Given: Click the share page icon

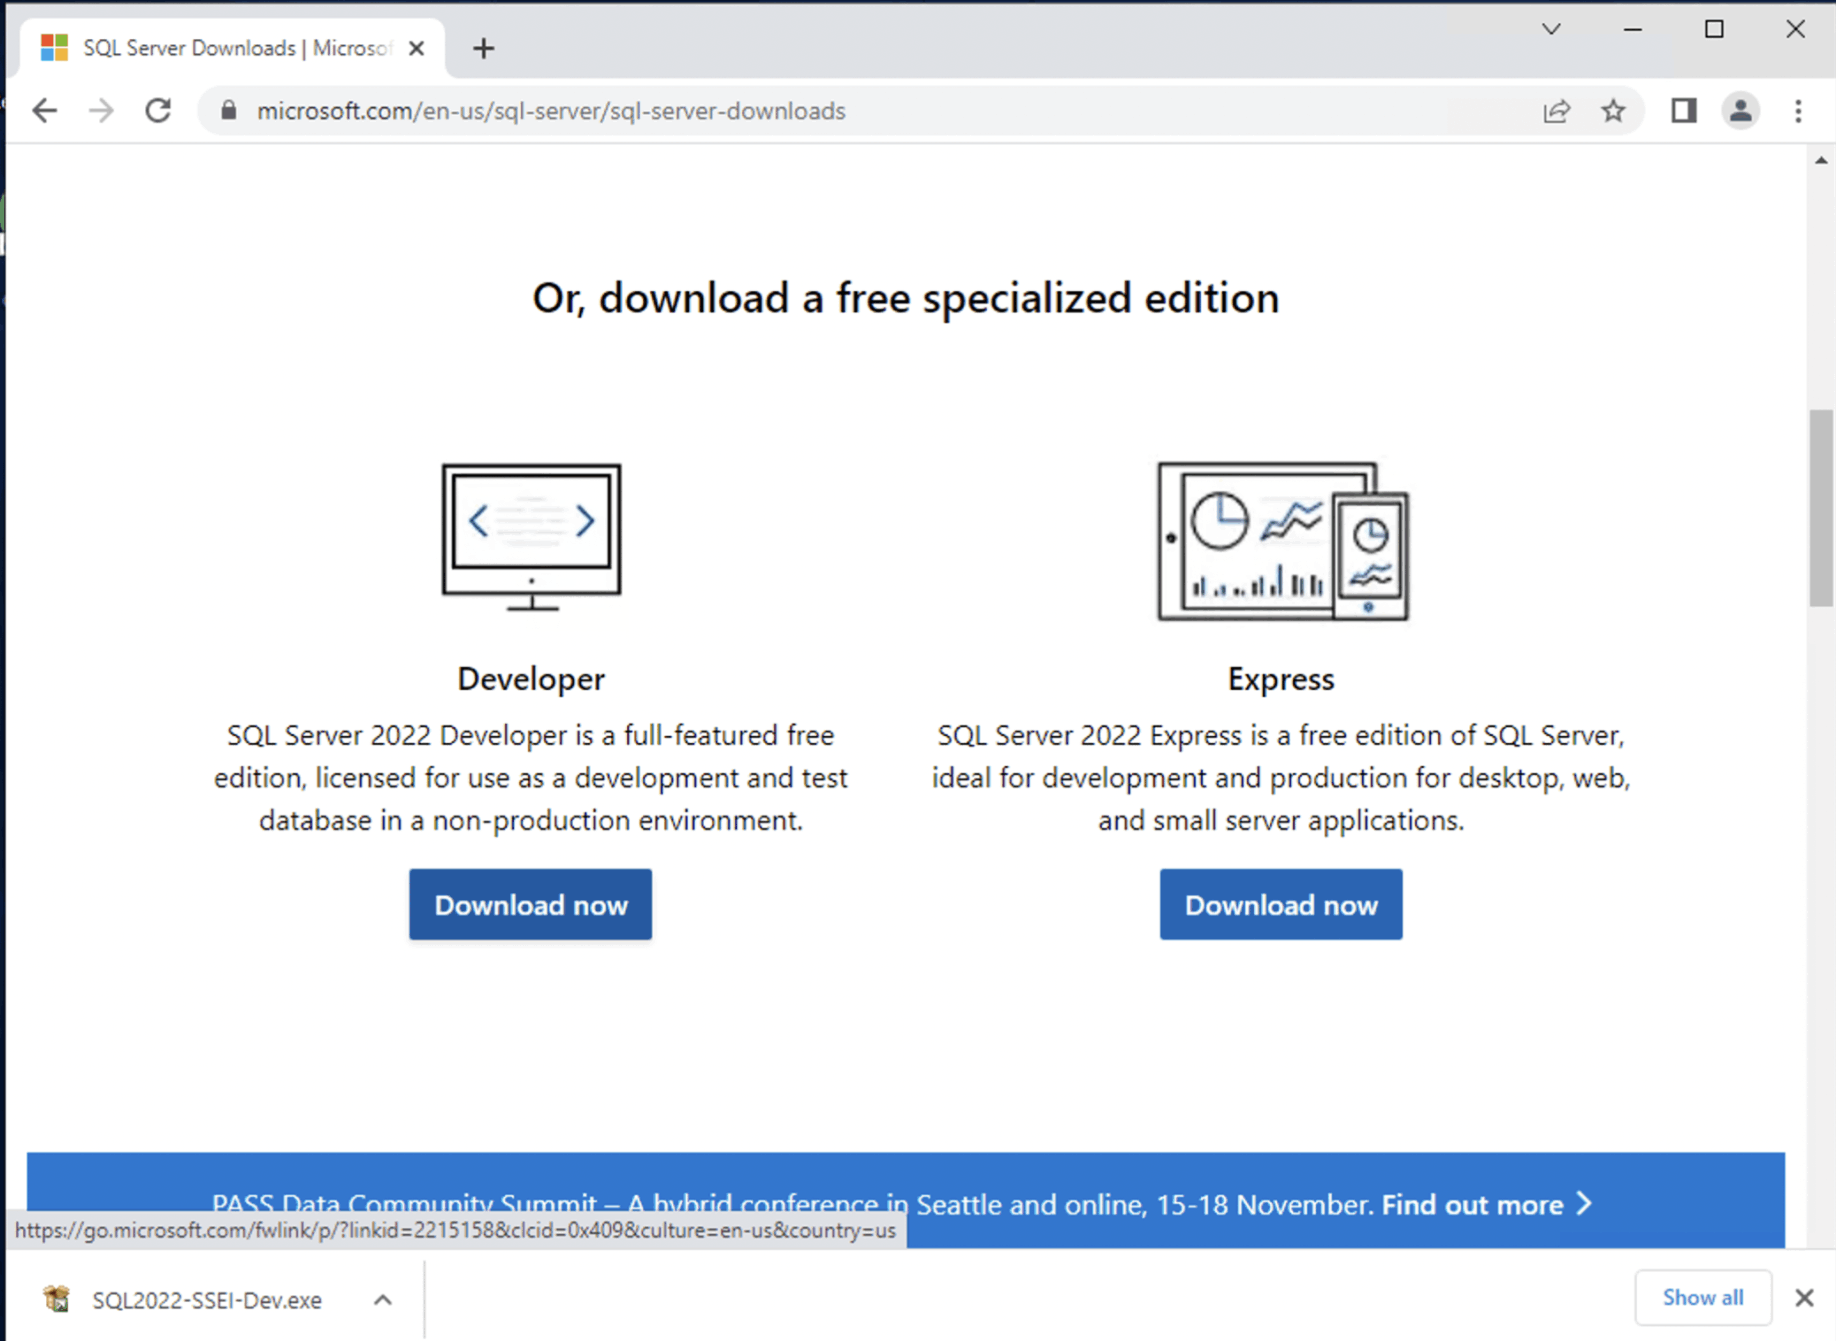Looking at the screenshot, I should [1556, 111].
